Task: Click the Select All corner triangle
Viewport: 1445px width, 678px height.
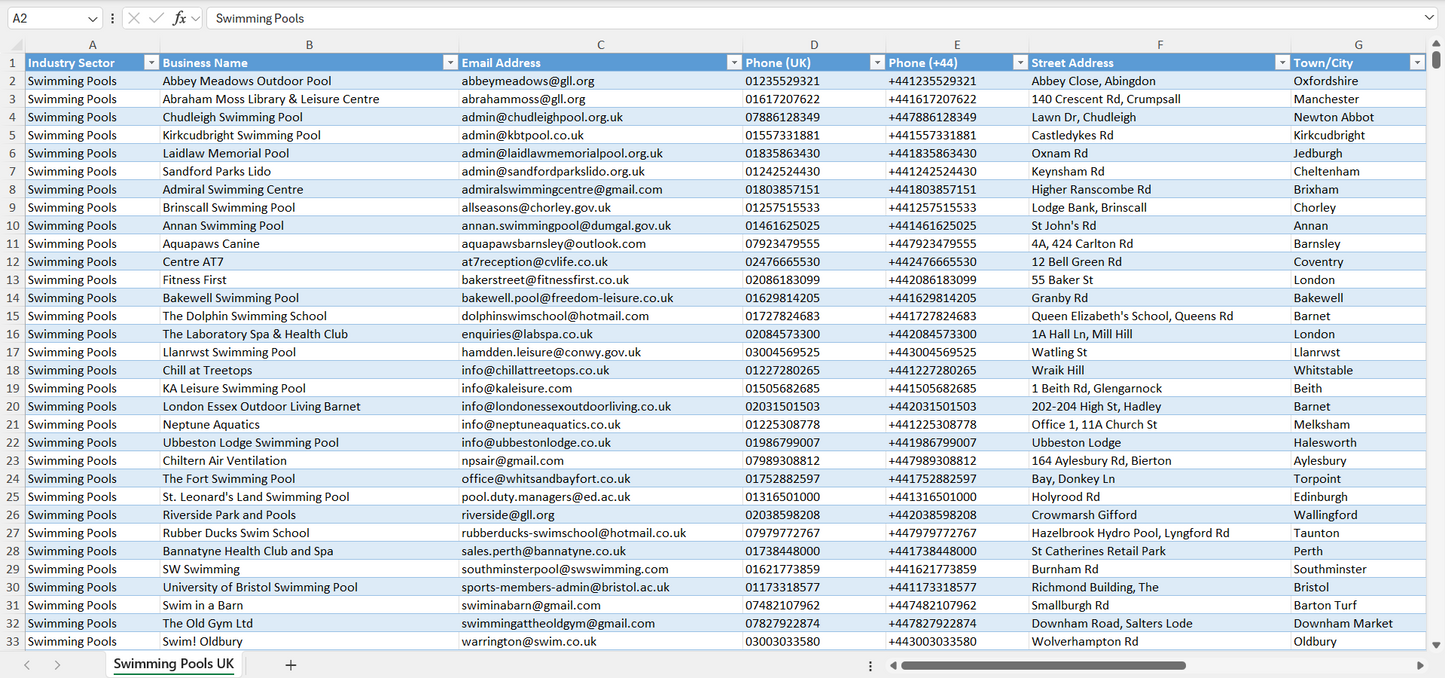Action: 16,45
